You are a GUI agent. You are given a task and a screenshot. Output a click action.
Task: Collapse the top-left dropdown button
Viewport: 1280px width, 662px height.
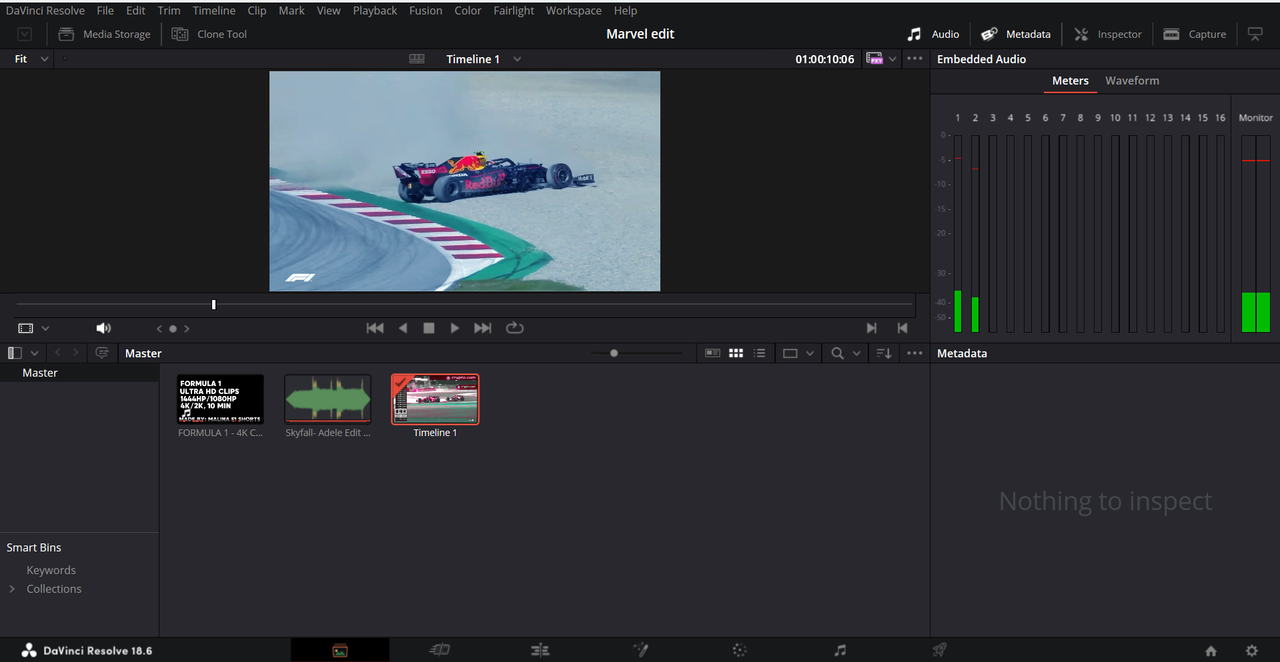pos(24,34)
